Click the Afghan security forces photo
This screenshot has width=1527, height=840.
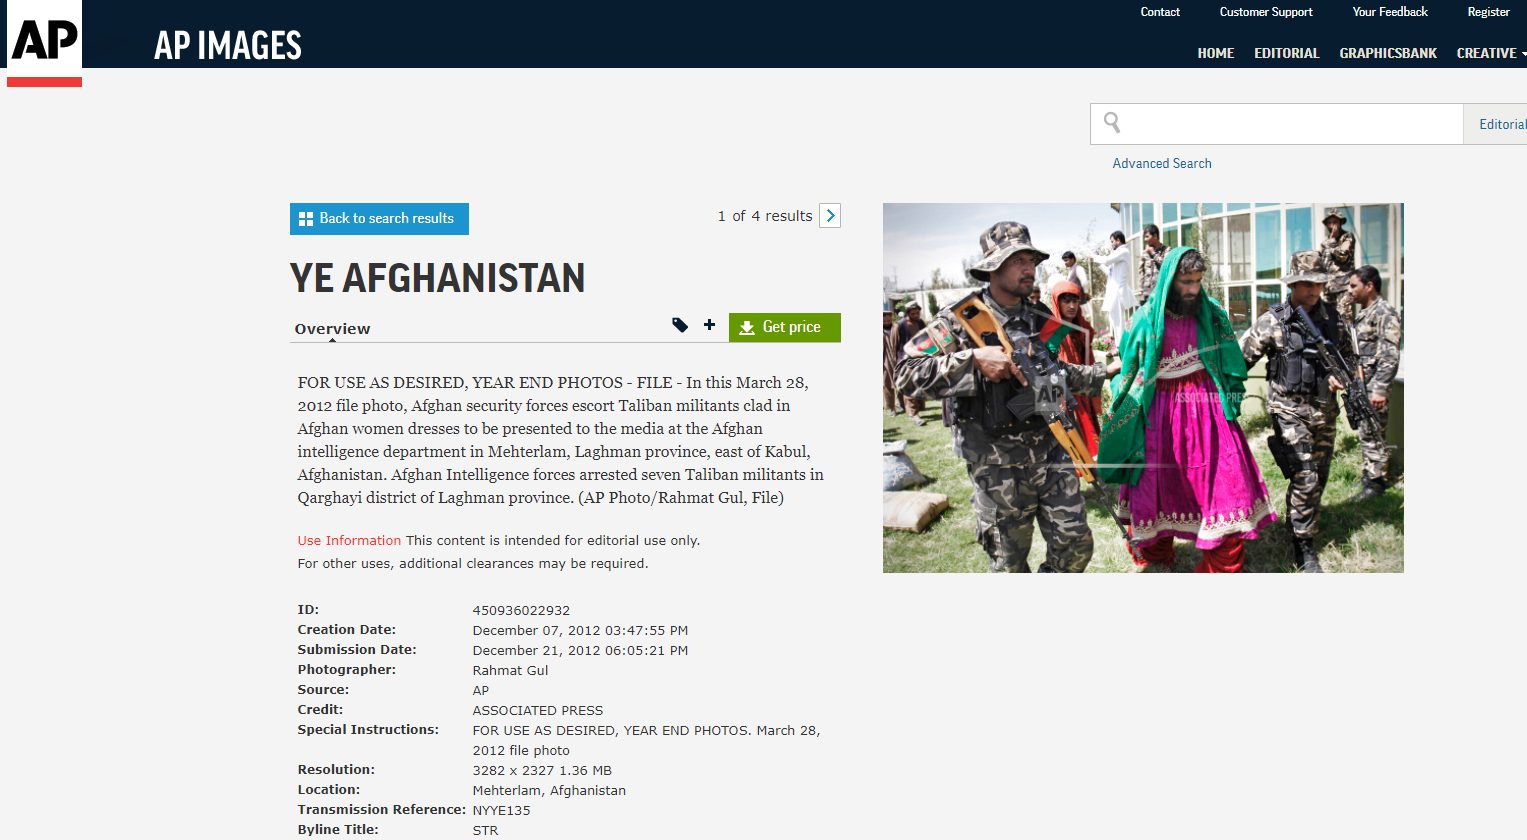coord(1143,388)
